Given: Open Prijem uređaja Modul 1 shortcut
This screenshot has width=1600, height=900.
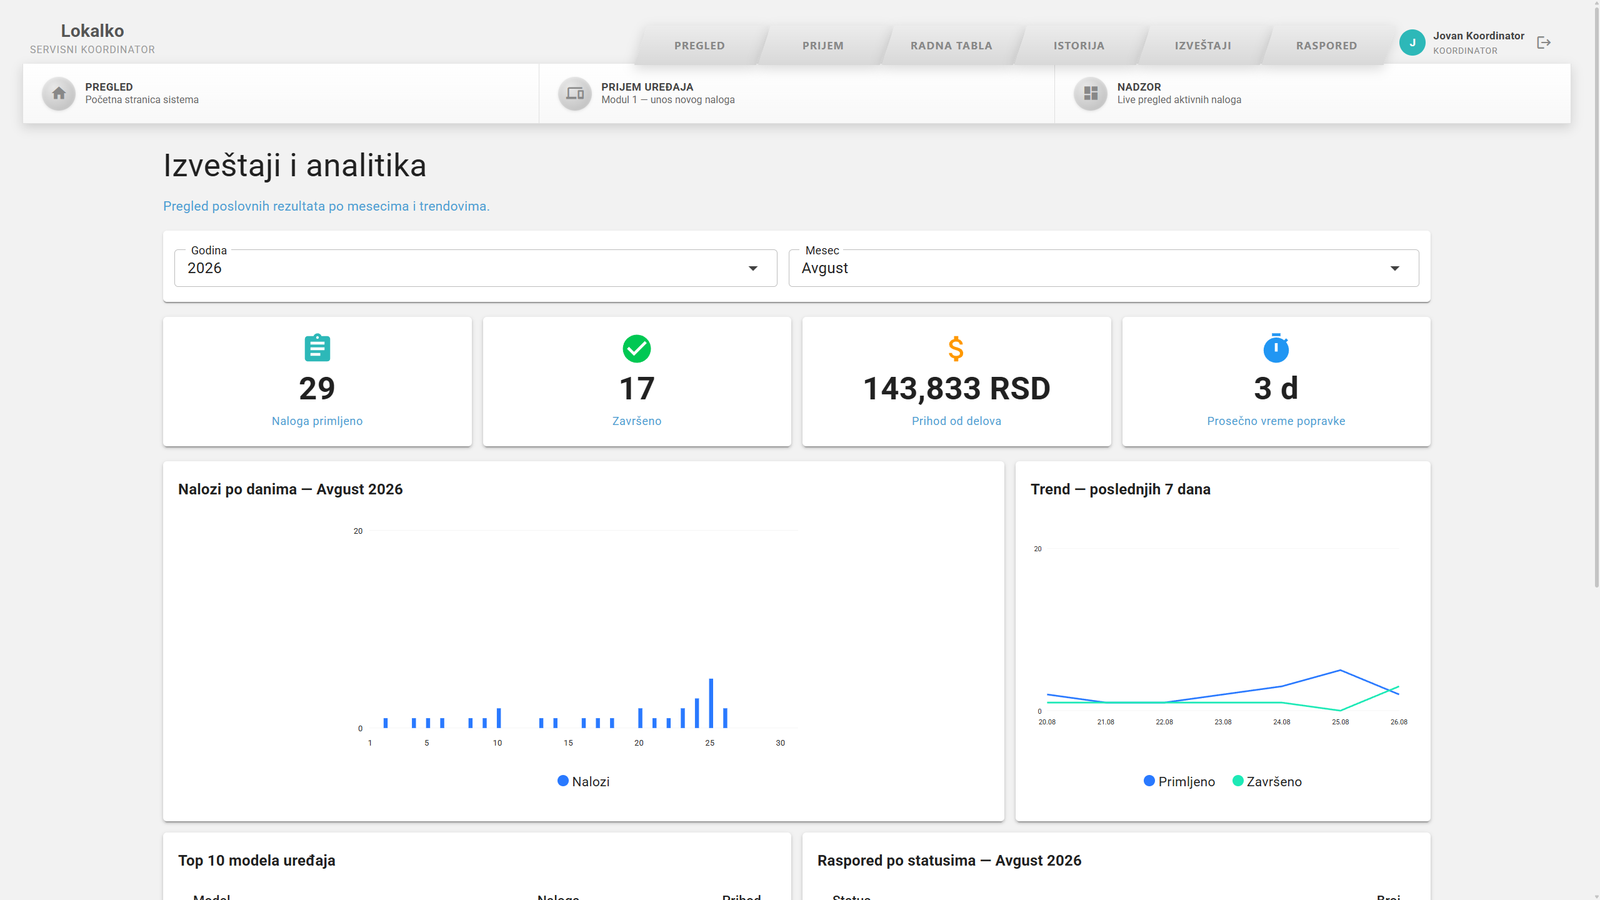Looking at the screenshot, I should click(x=796, y=94).
